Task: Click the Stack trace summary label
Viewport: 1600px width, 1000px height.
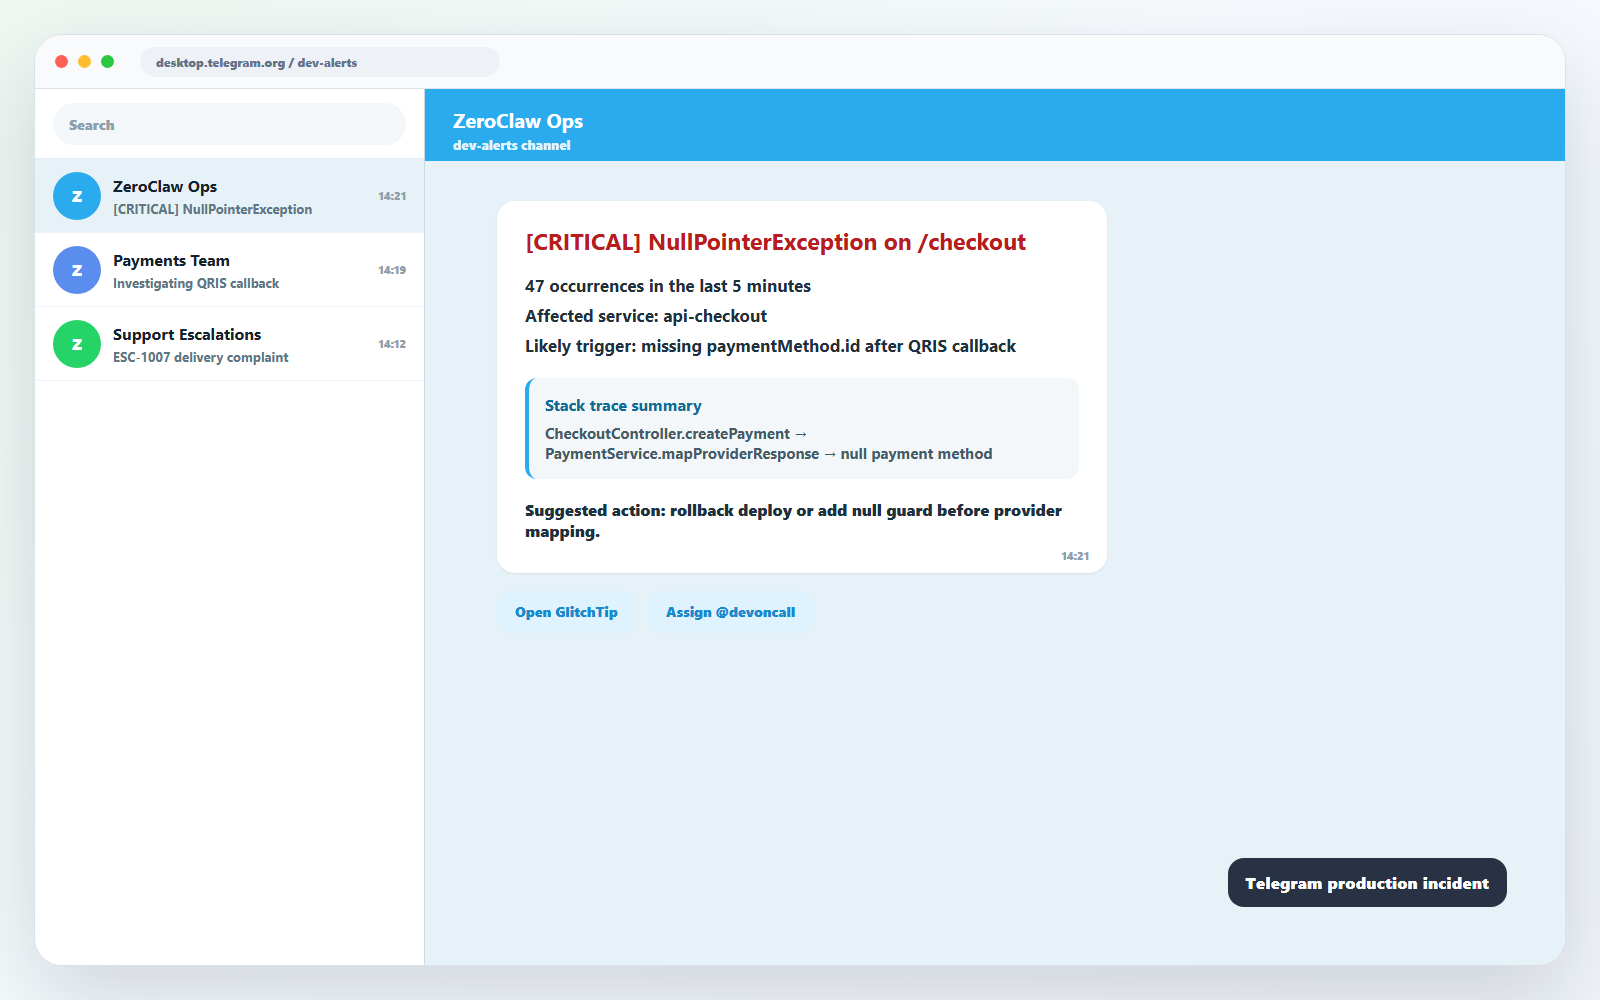Action: tap(623, 406)
